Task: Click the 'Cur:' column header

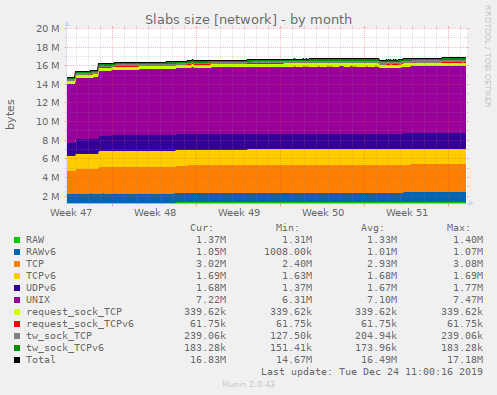Action: click(202, 228)
